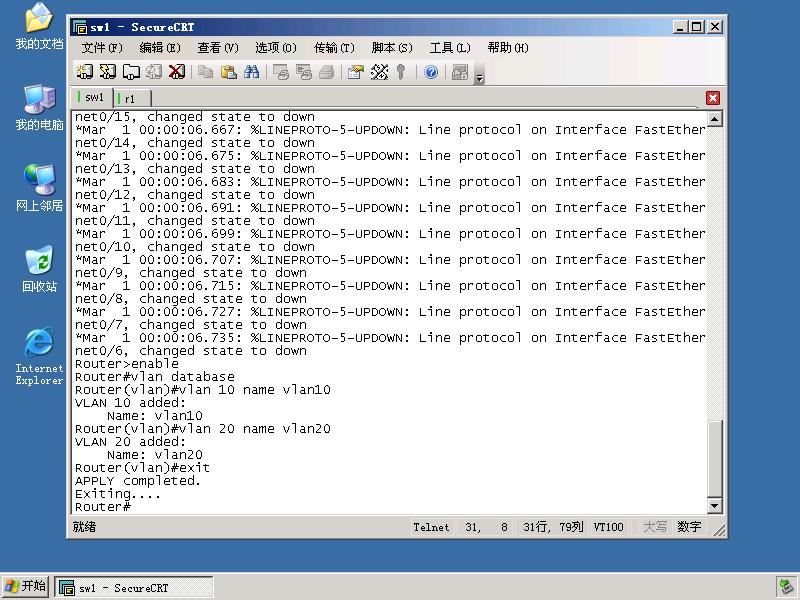800x600 pixels.
Task: Click the window resize grip corner
Action: pyautogui.click(x=719, y=531)
